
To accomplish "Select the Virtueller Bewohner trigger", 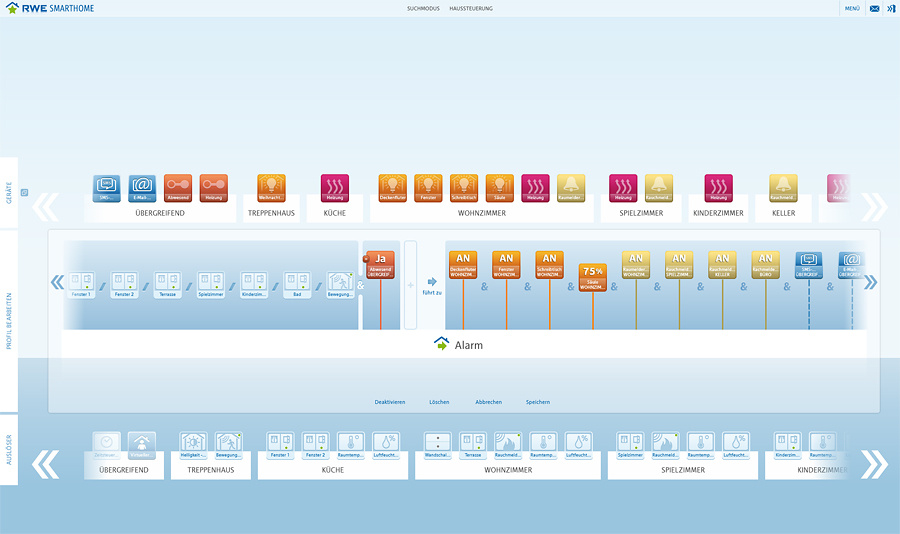I will (142, 446).
